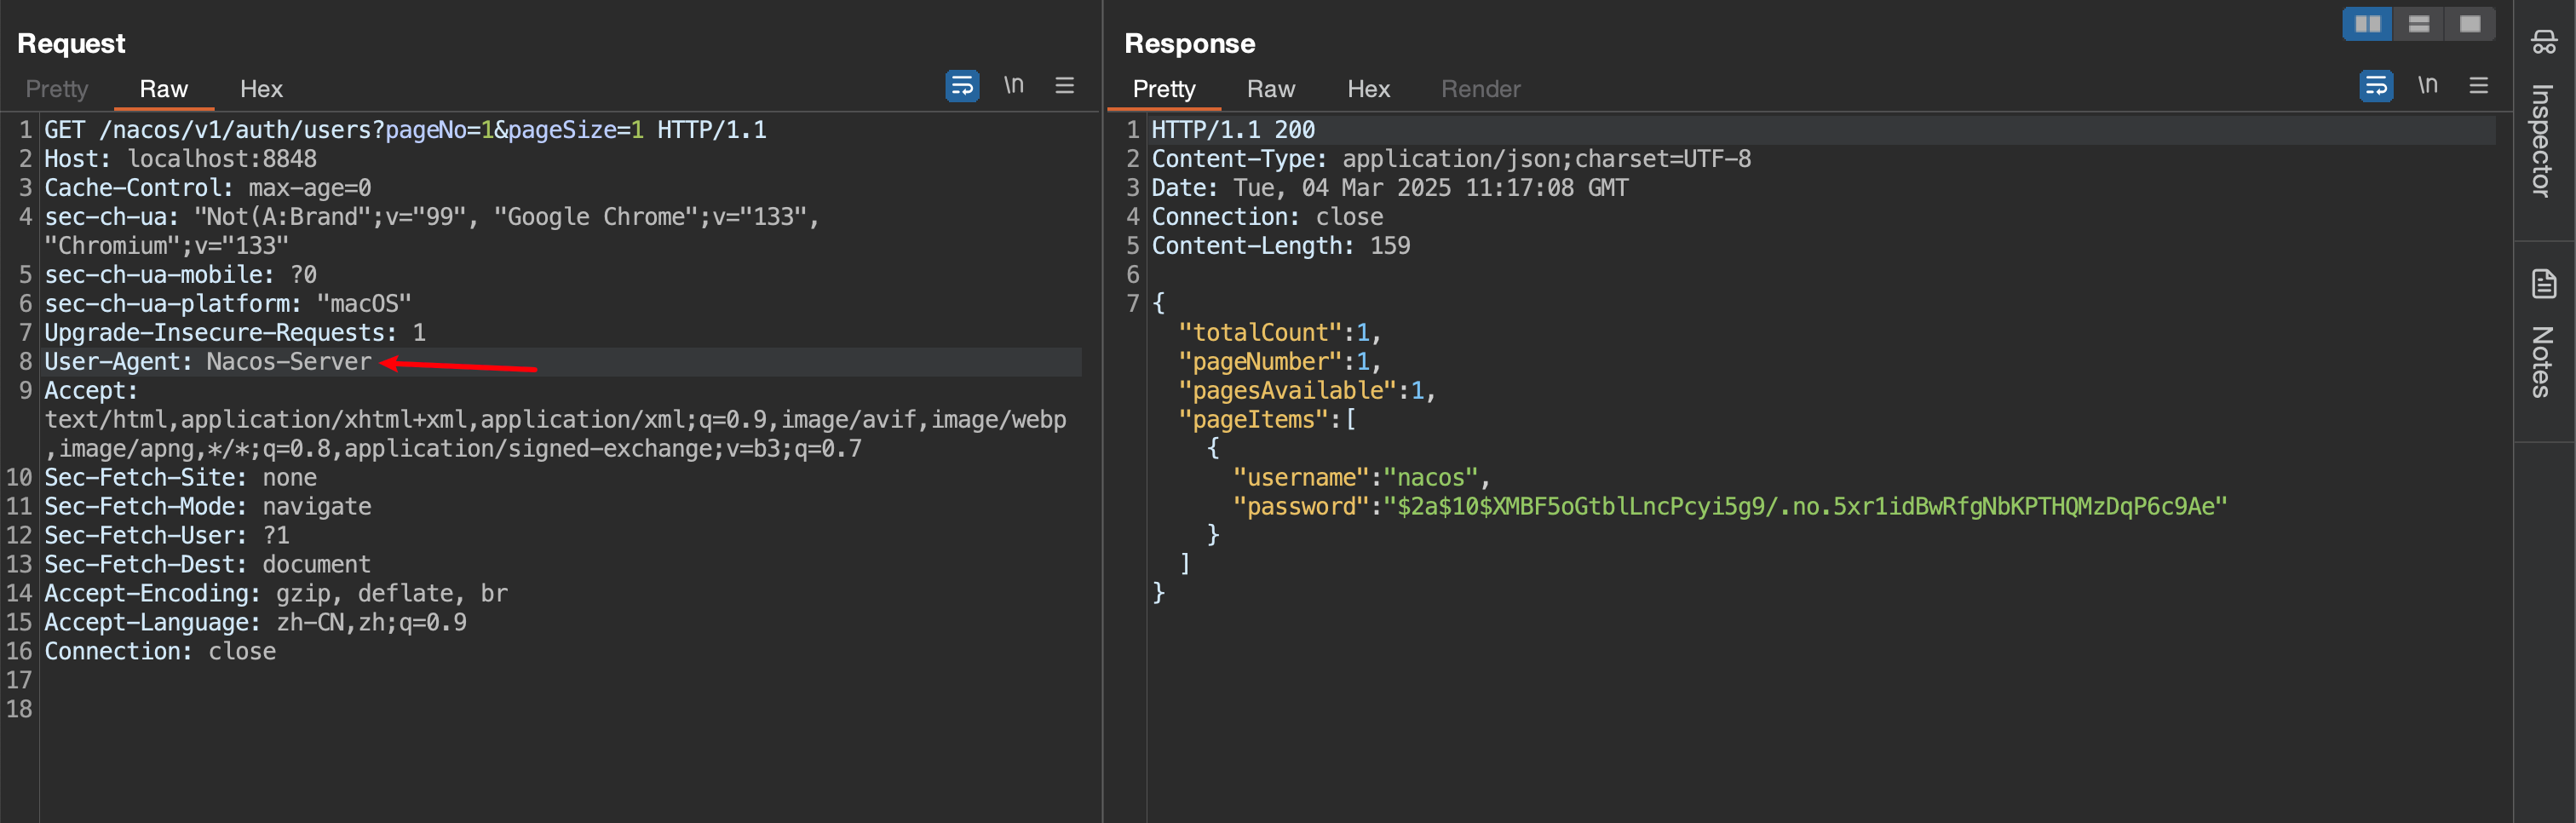Select the Response Hex tab
Screen dimensions: 2576x823
pos(1368,89)
